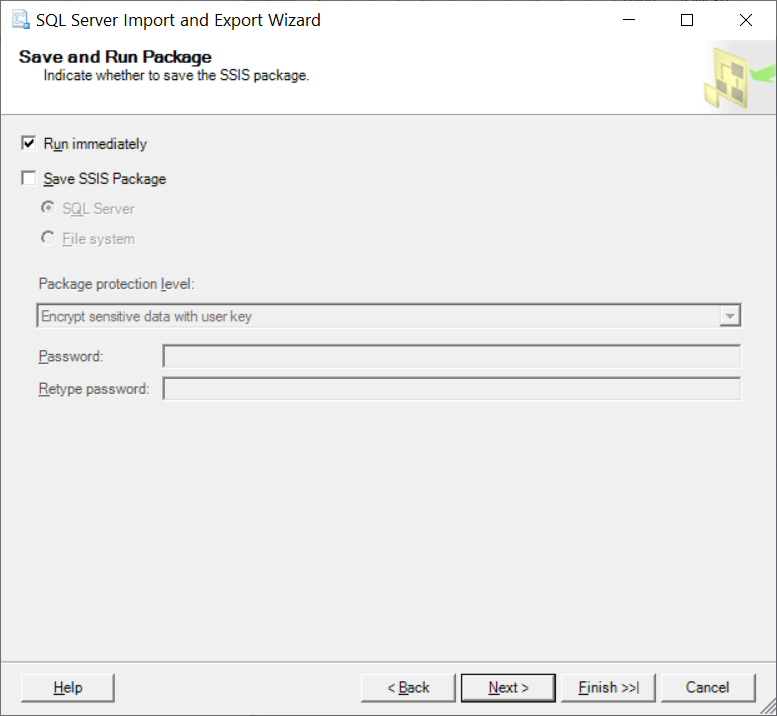
Task: Uncheck the Run immediately checkbox
Action: (28, 144)
